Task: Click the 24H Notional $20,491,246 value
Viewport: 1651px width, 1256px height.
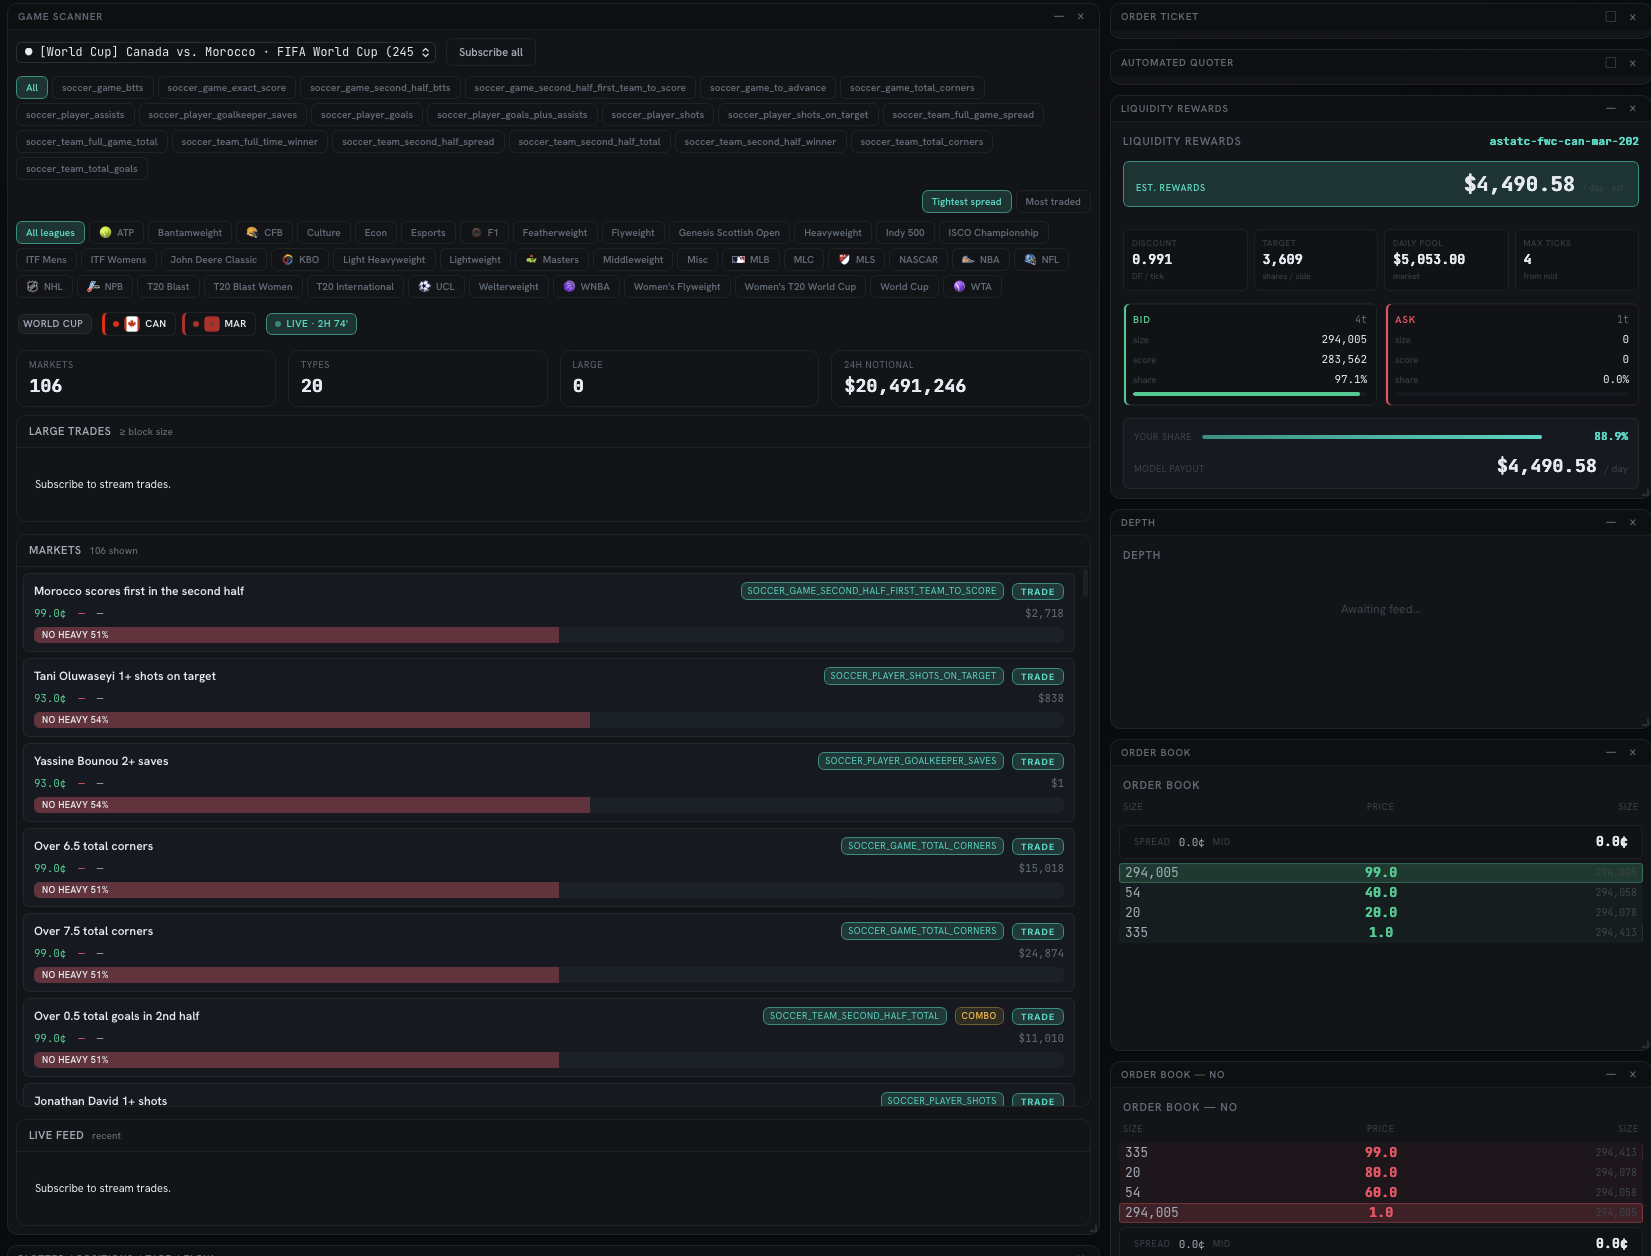Action: pos(905,386)
